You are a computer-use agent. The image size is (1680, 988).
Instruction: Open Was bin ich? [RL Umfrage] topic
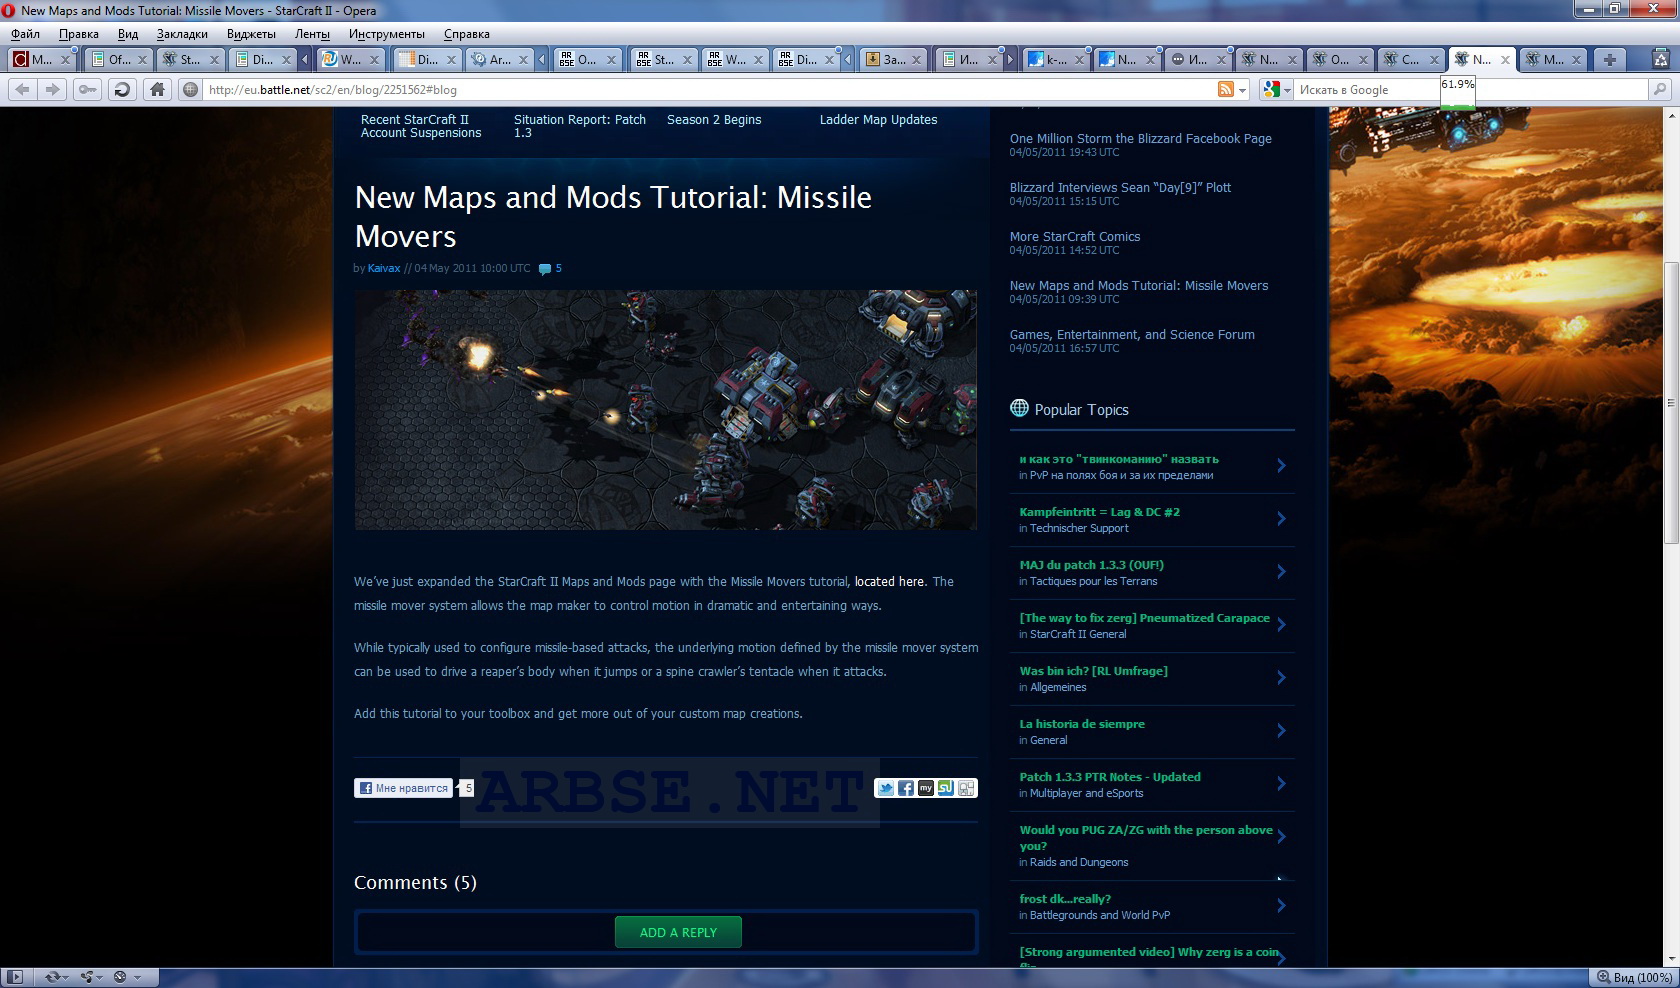[1093, 671]
